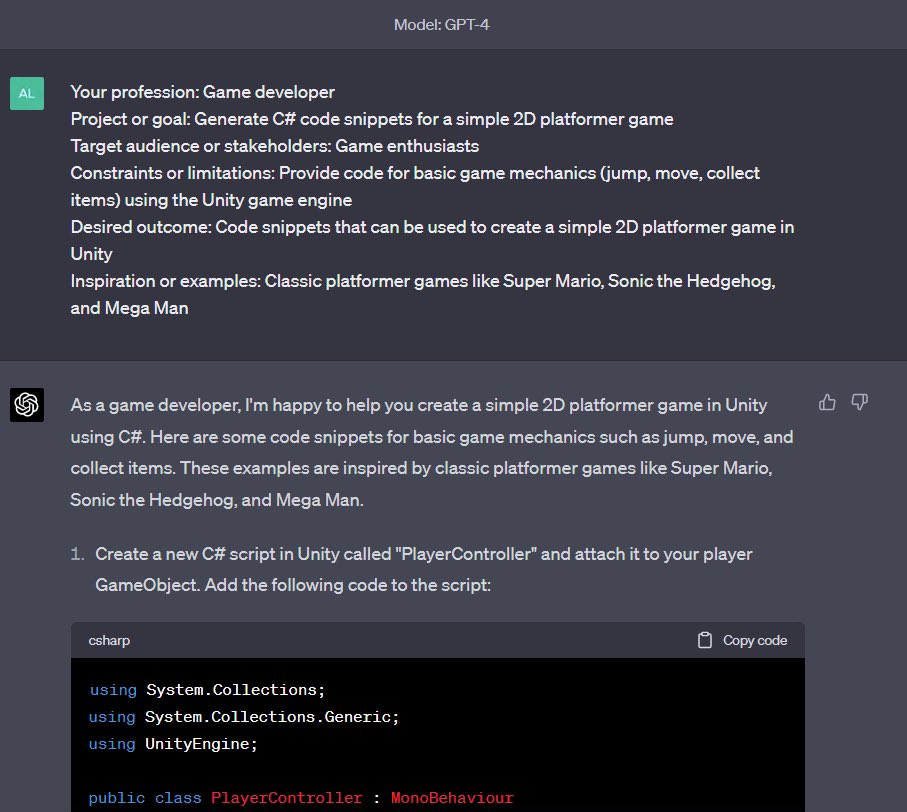The height and width of the screenshot is (812, 907).
Task: Click the line 'Your profession: Game developer'
Action: 202,92
